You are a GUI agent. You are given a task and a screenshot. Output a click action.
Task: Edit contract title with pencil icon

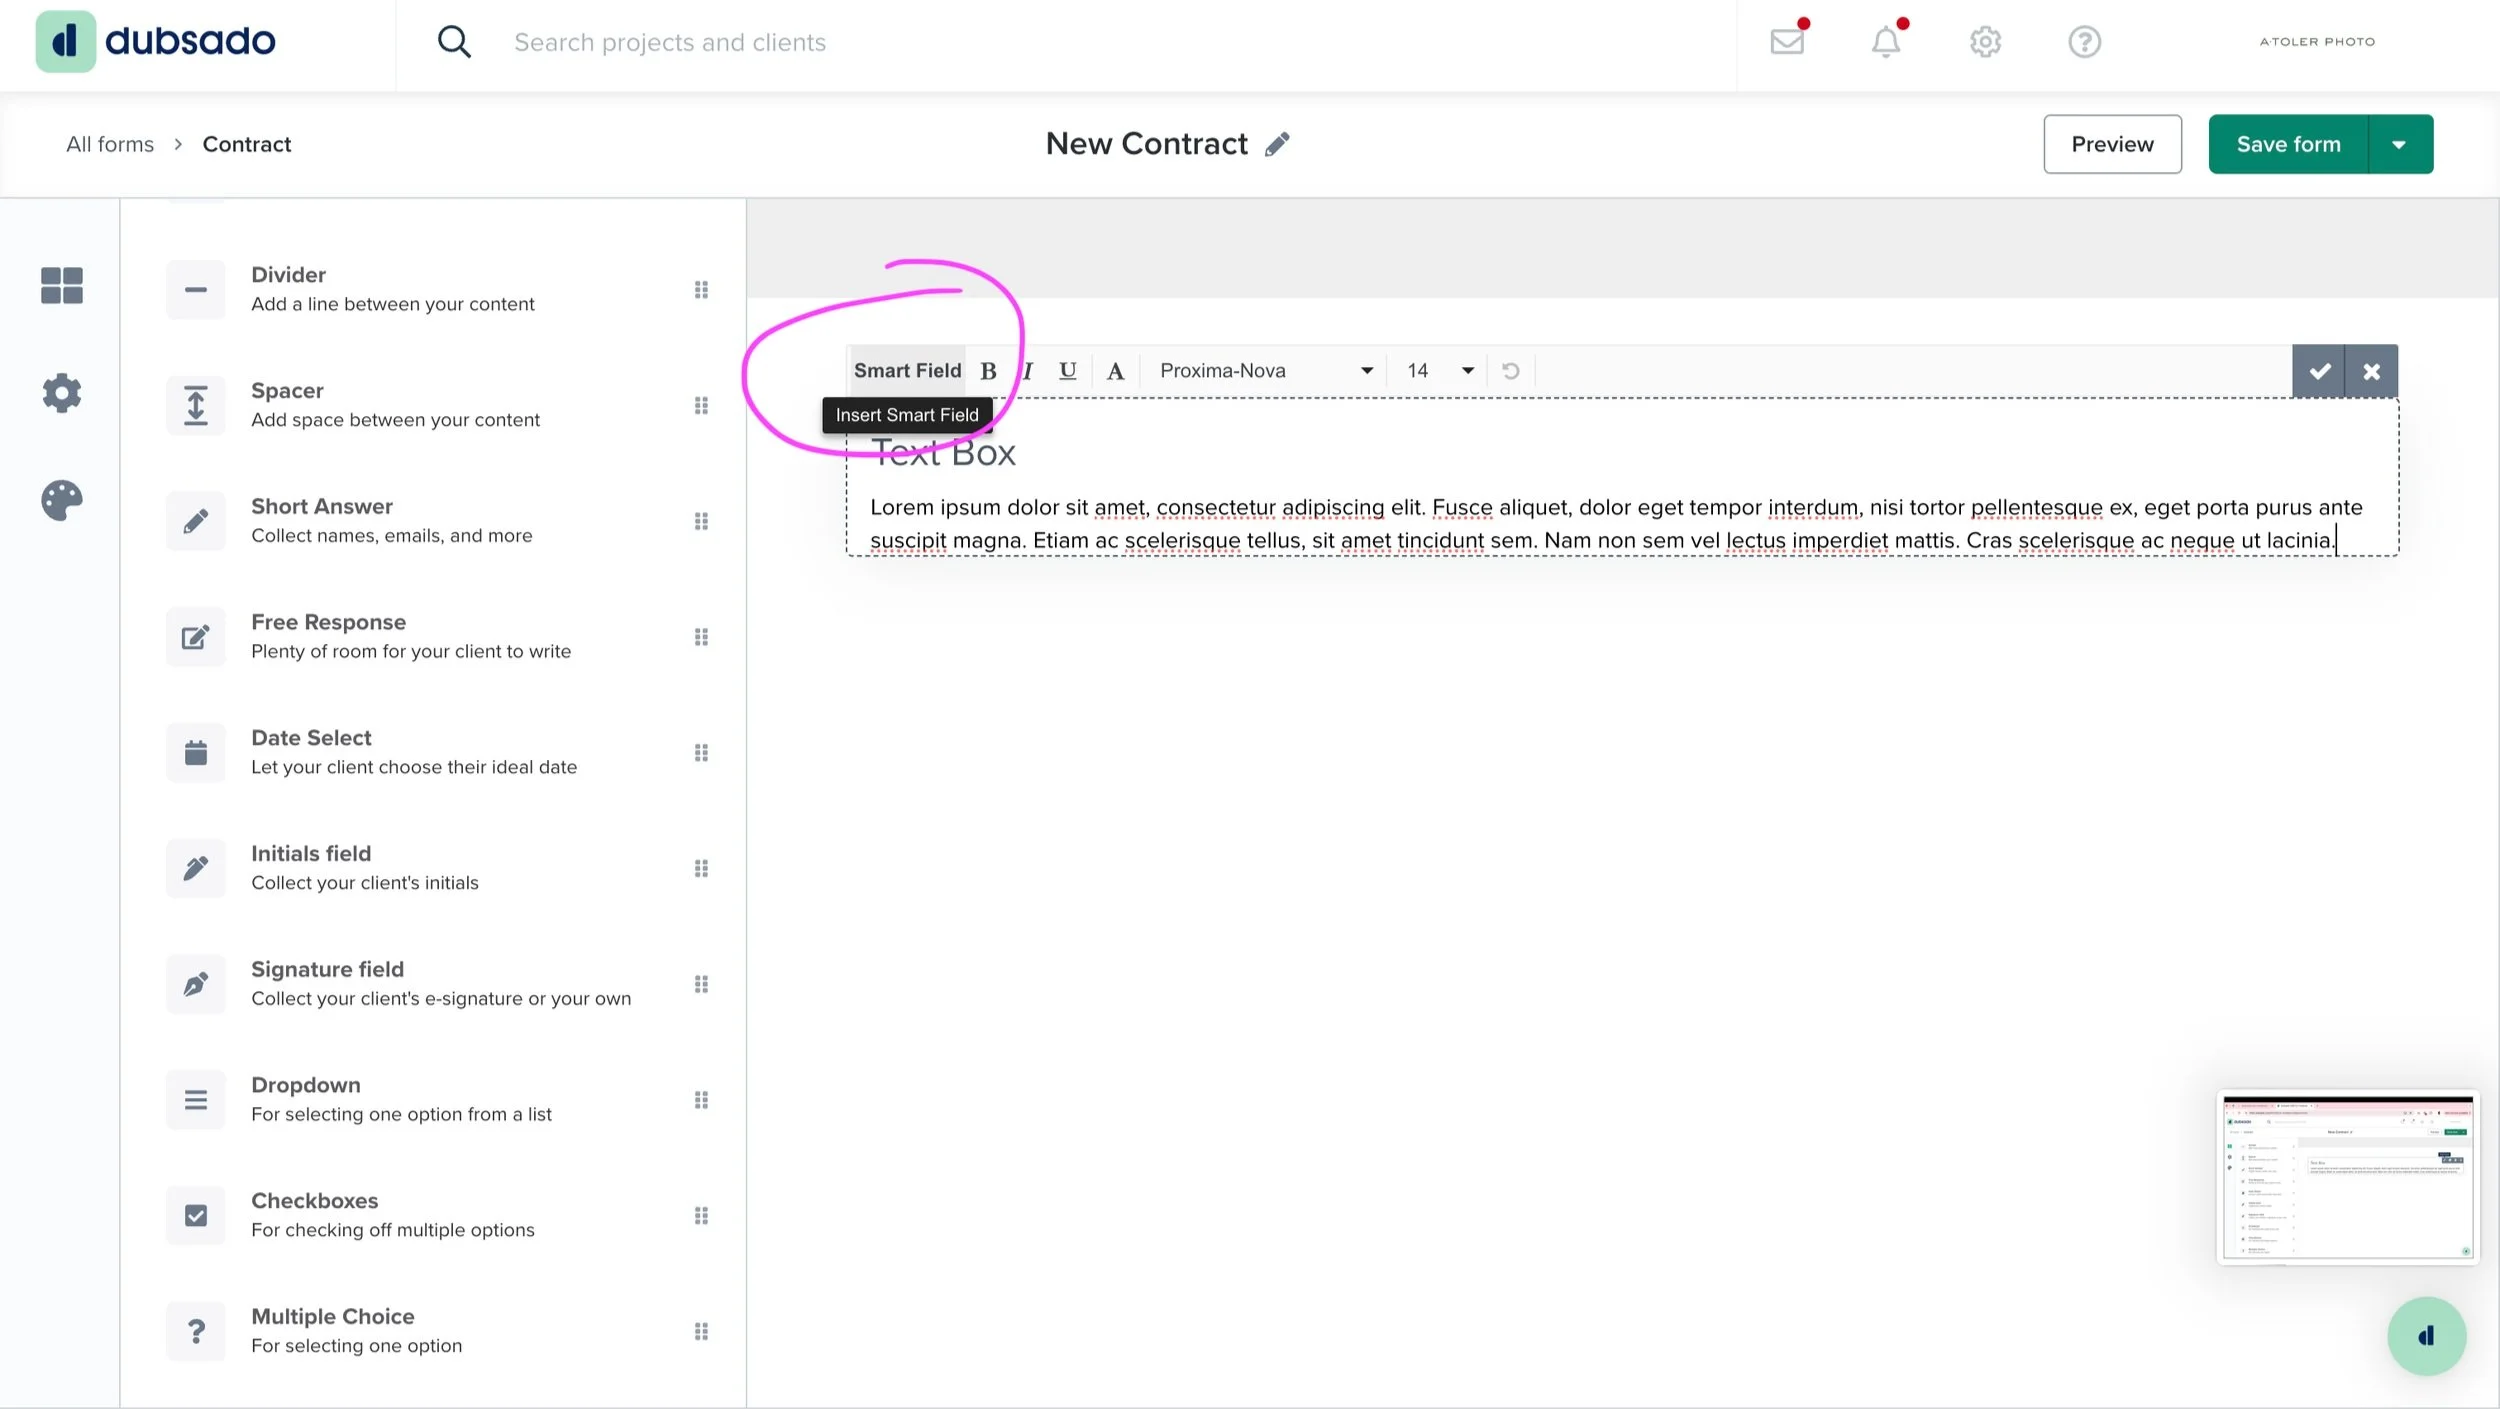(x=1277, y=144)
